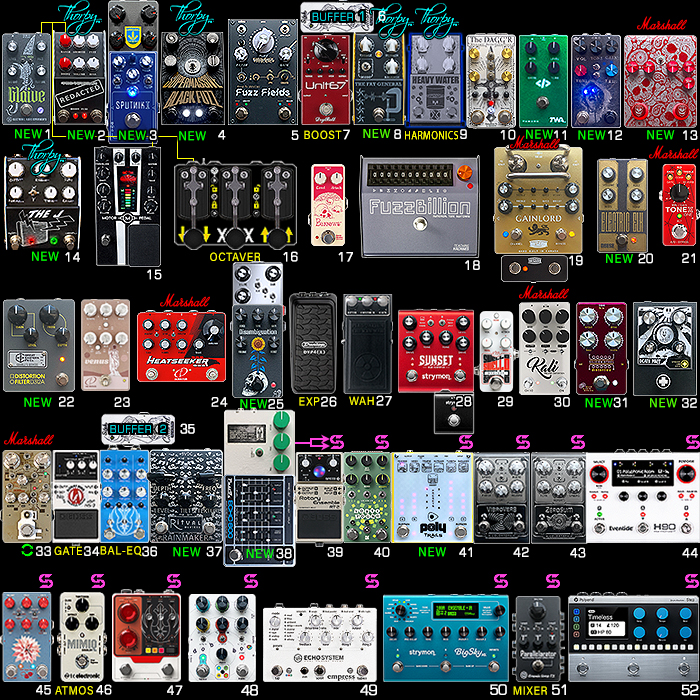The image size is (700, 700).
Task: Click the yellow ATMOS label
Action: (74, 690)
